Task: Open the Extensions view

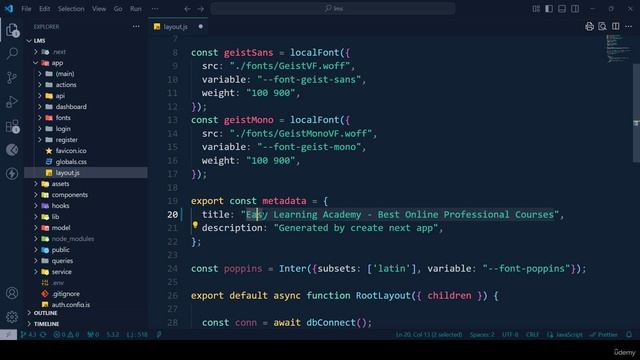Action: [x=13, y=127]
